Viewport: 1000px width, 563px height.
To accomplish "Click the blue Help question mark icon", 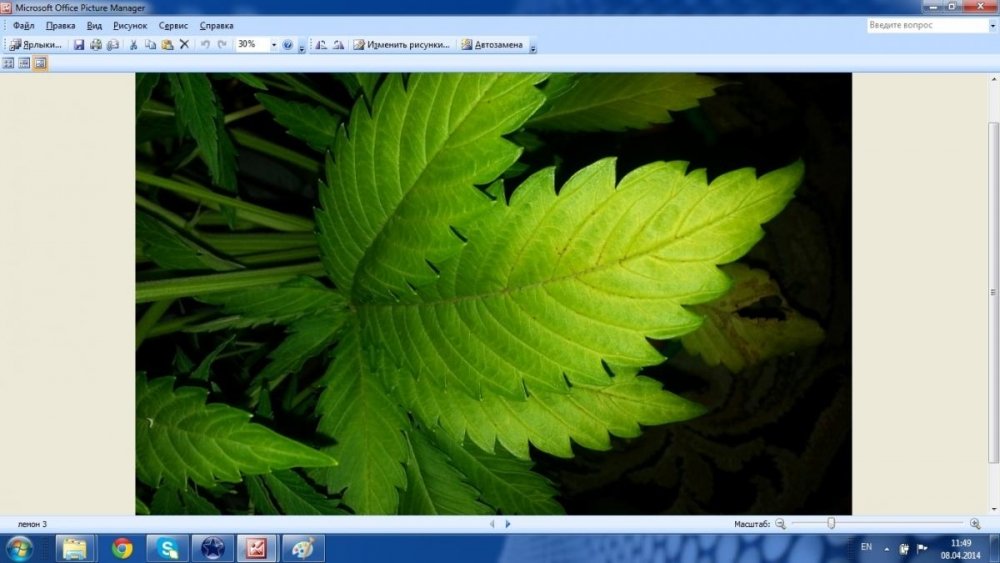I will (x=288, y=45).
